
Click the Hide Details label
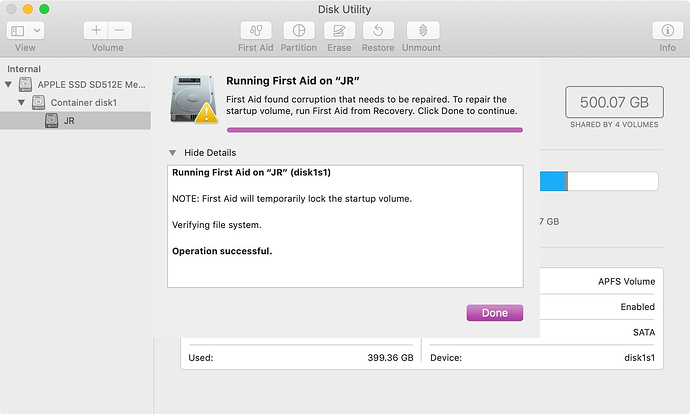[x=210, y=153]
